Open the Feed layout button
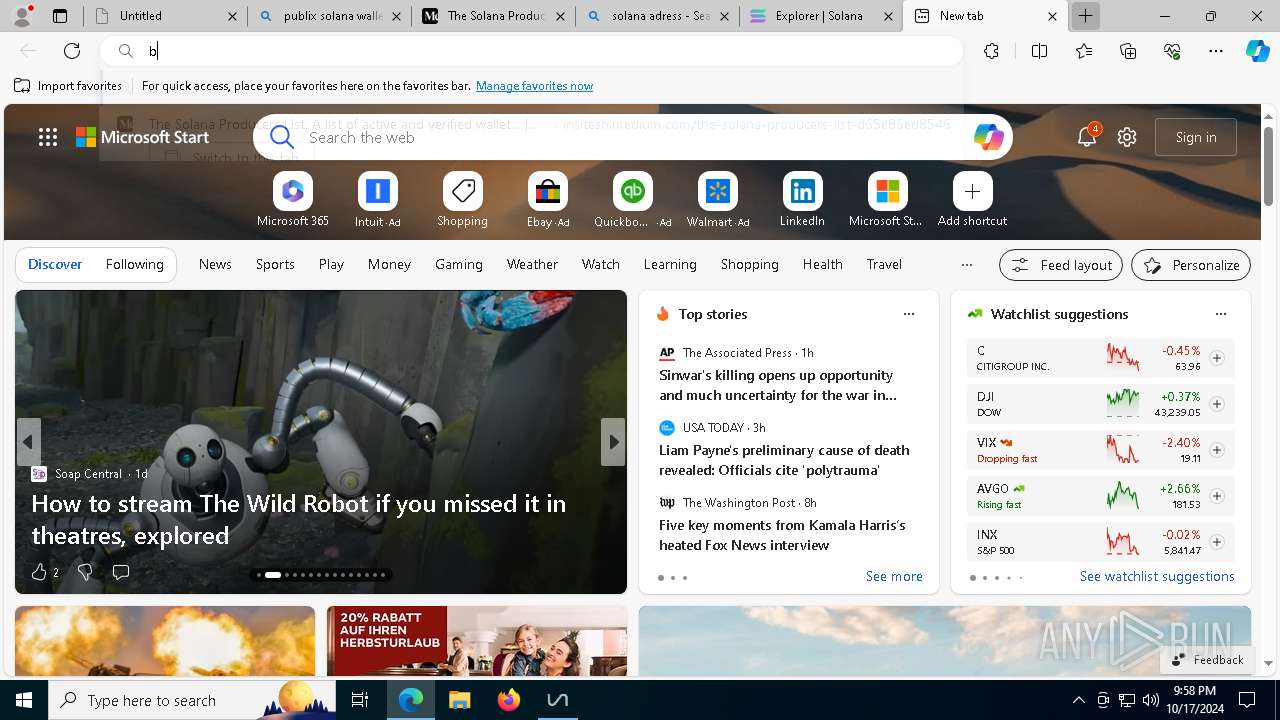Viewport: 1280px width, 720px height. tap(1061, 265)
